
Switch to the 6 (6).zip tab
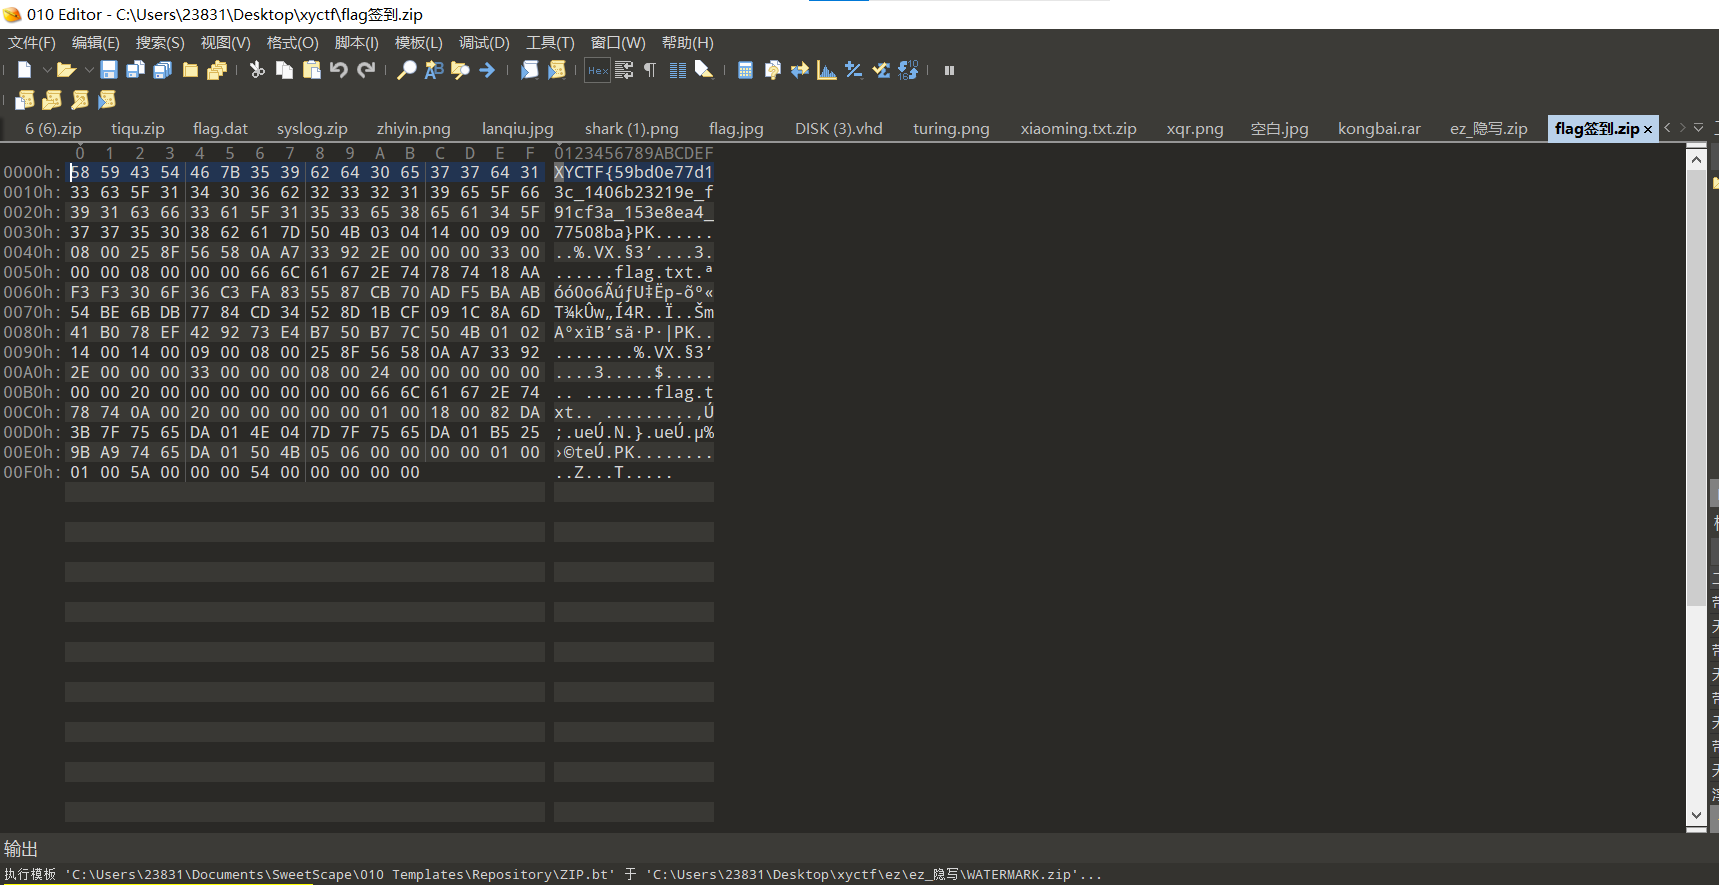click(x=53, y=129)
